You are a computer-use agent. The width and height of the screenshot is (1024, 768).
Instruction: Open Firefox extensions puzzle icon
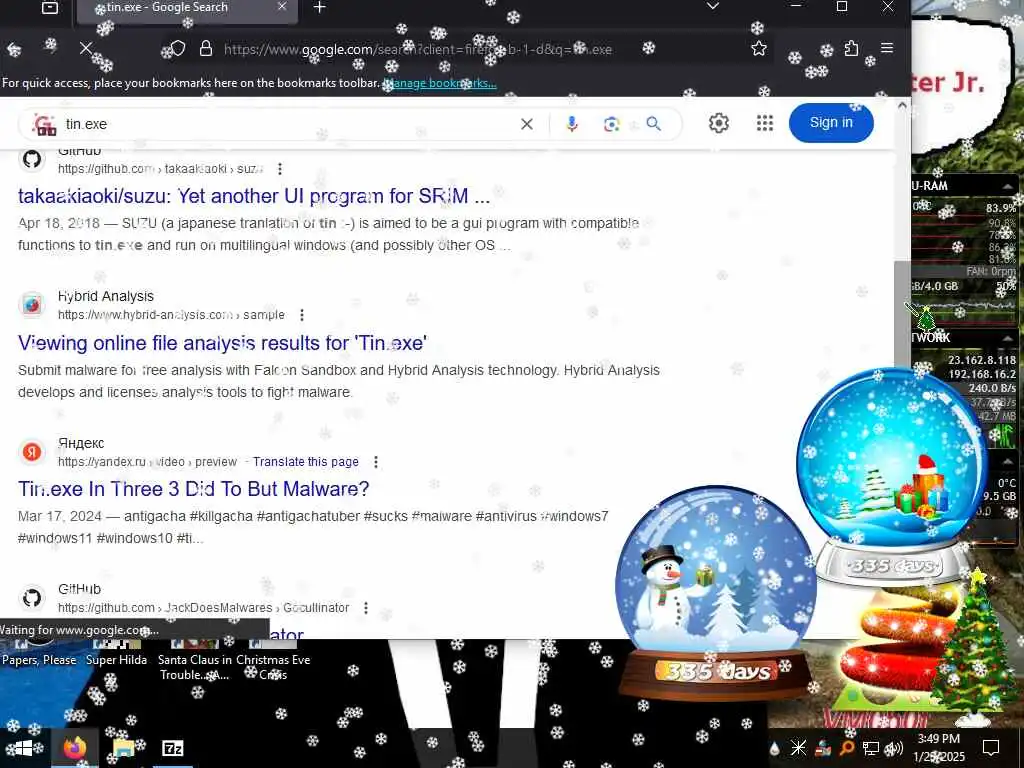tap(851, 48)
